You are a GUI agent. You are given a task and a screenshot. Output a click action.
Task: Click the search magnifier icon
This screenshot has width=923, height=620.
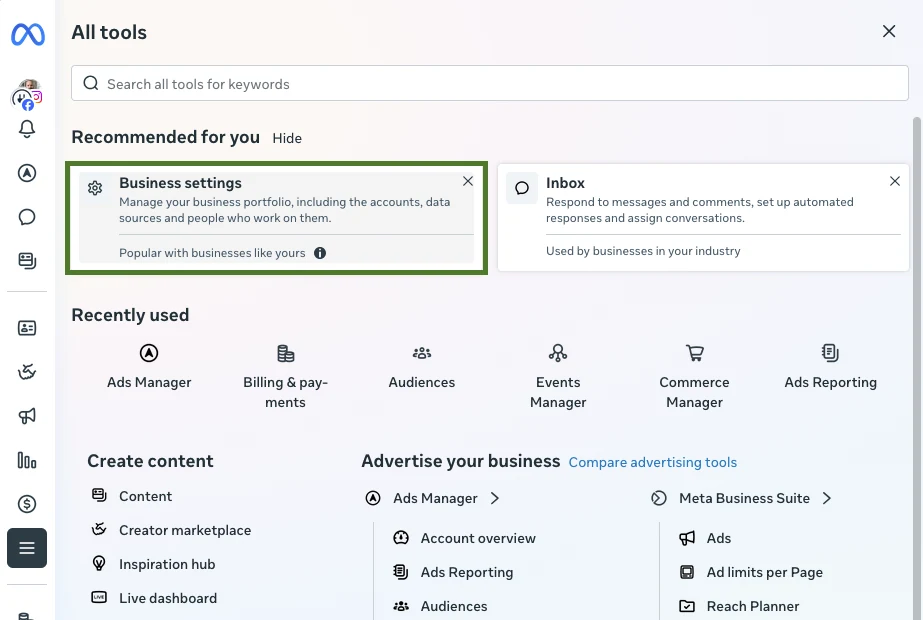coord(91,83)
